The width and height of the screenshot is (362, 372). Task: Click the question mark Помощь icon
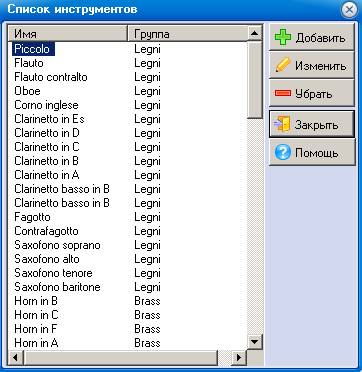click(x=283, y=153)
